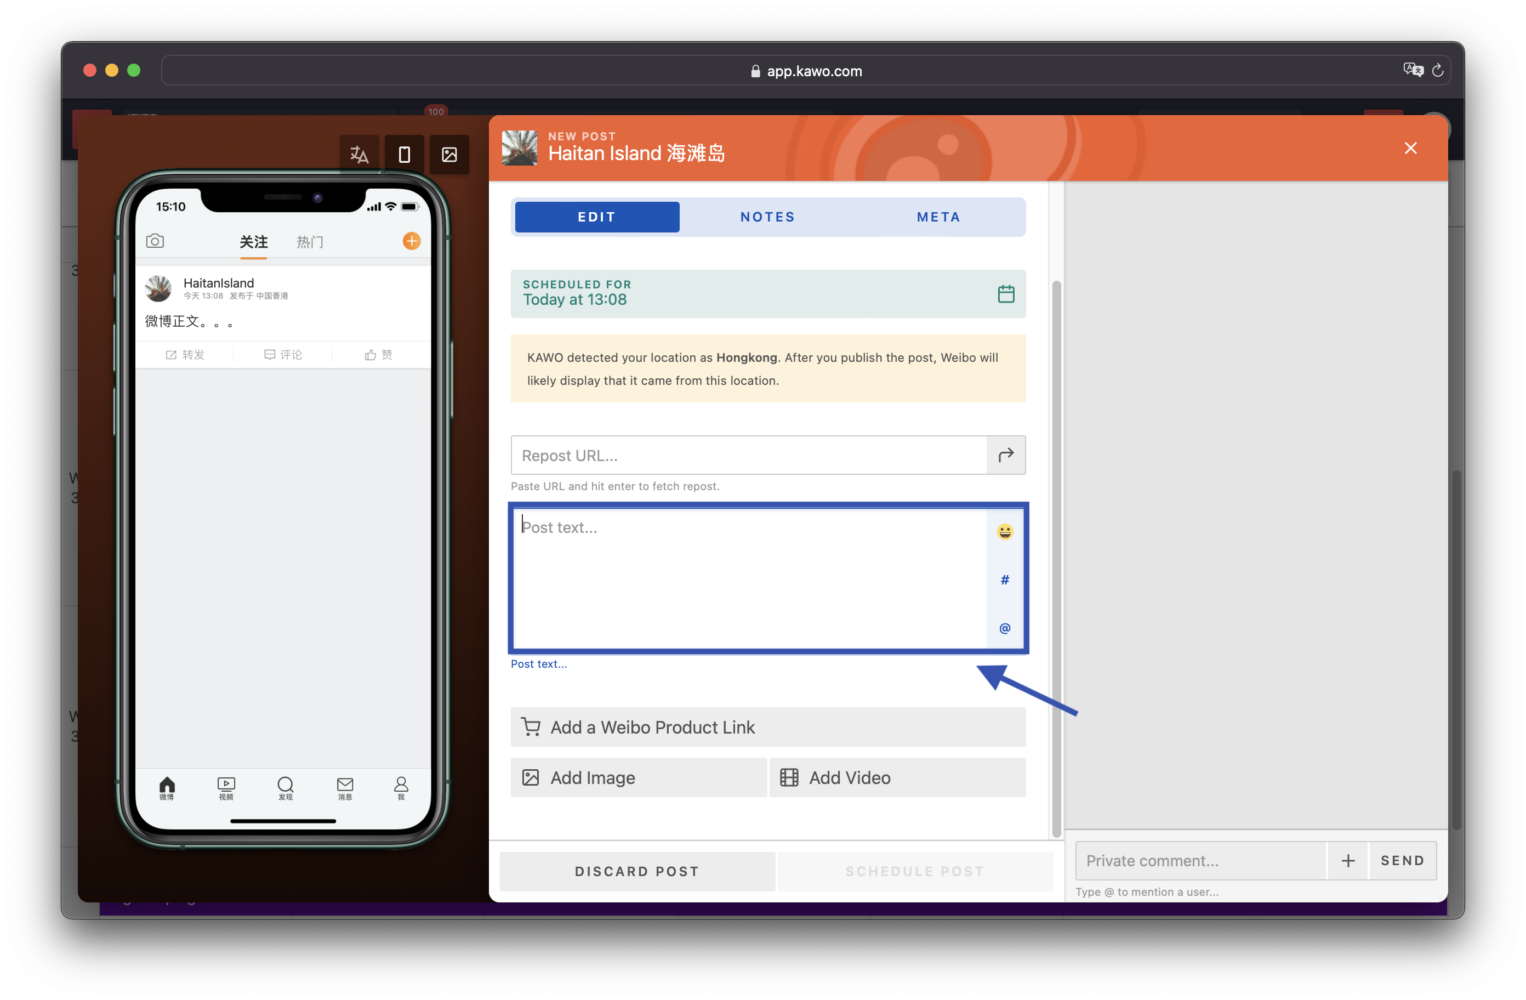
Task: Click inside the Post text area
Action: (748, 580)
